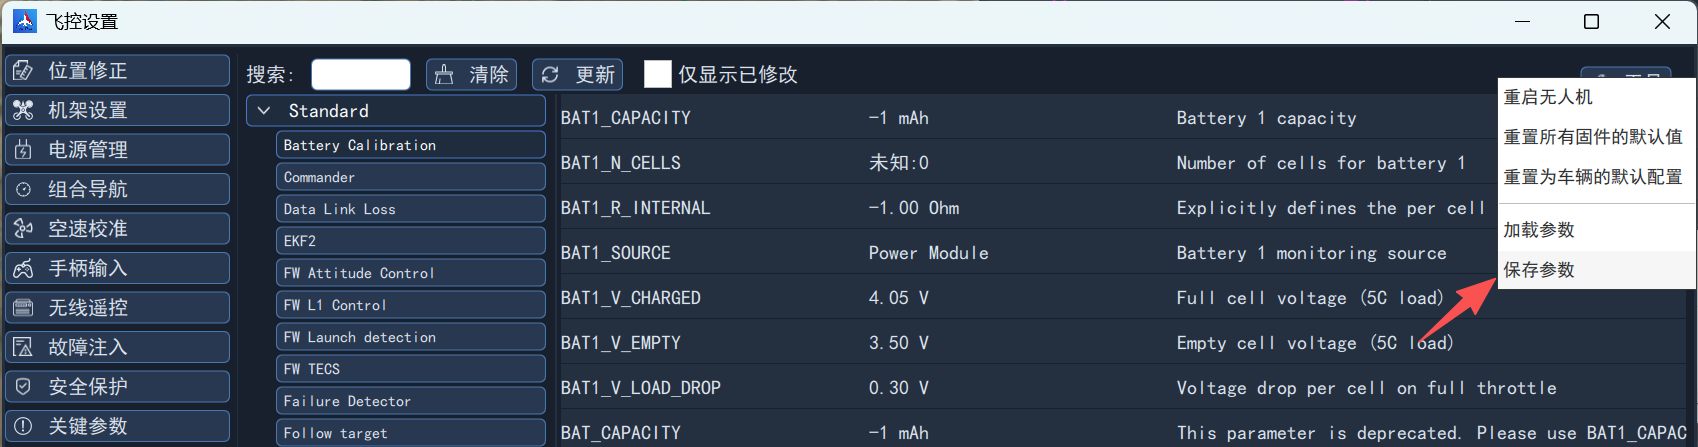This screenshot has width=1698, height=447.
Task: Select the 机架设置 drone icon
Action: [23, 110]
